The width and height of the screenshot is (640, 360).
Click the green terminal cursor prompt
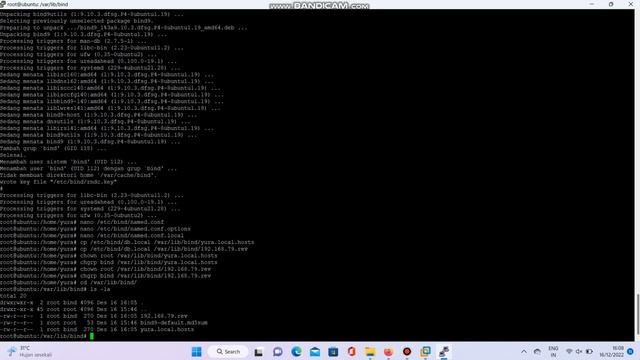(x=92, y=336)
